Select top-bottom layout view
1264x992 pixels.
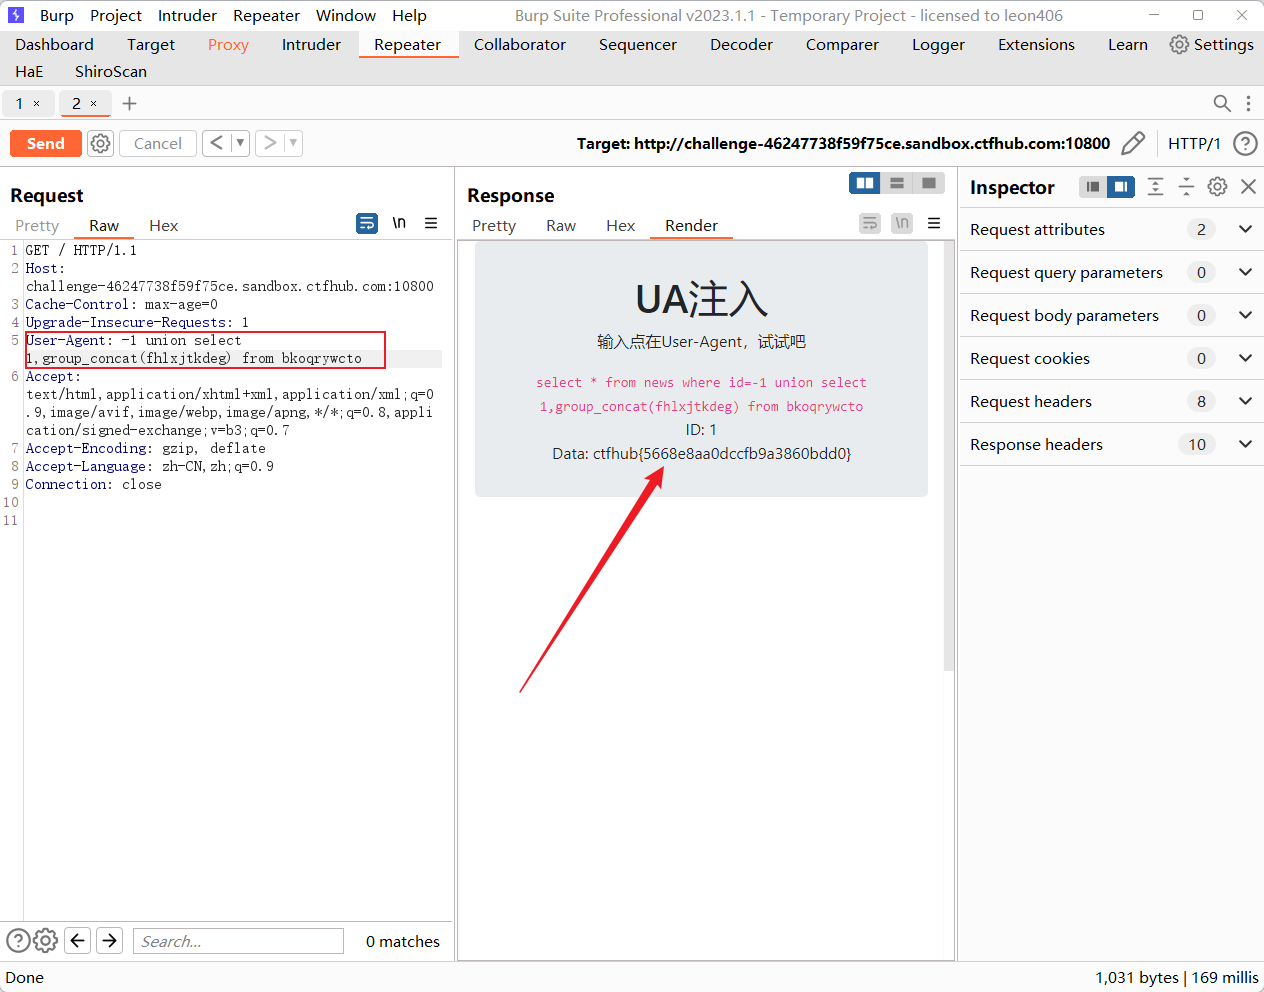897,183
